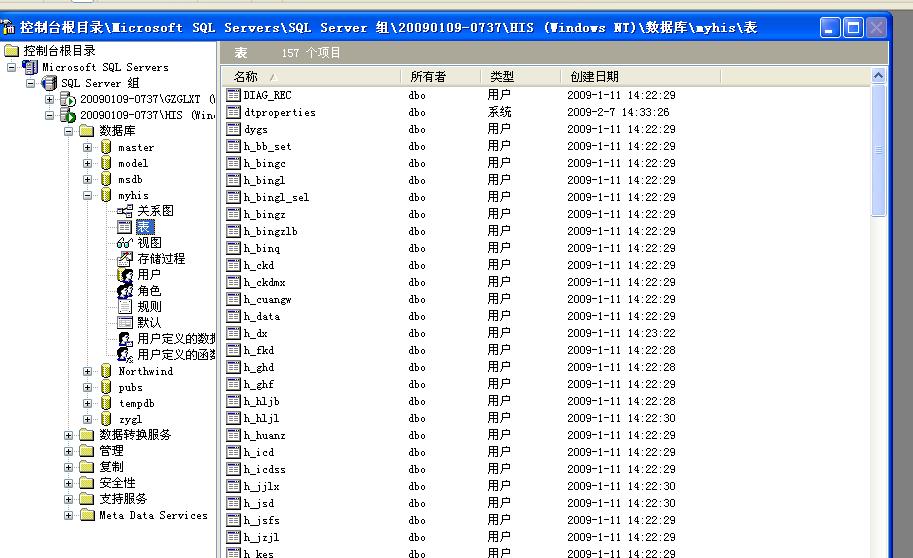Select the 规则 rules icon

tap(125, 306)
